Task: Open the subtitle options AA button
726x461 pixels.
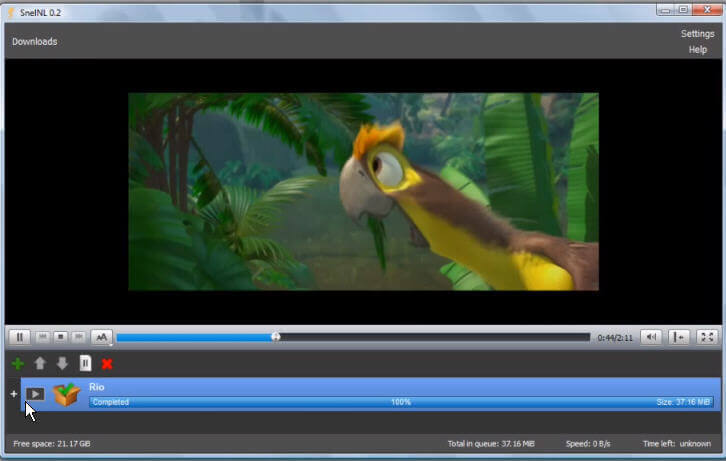Action: (101, 337)
